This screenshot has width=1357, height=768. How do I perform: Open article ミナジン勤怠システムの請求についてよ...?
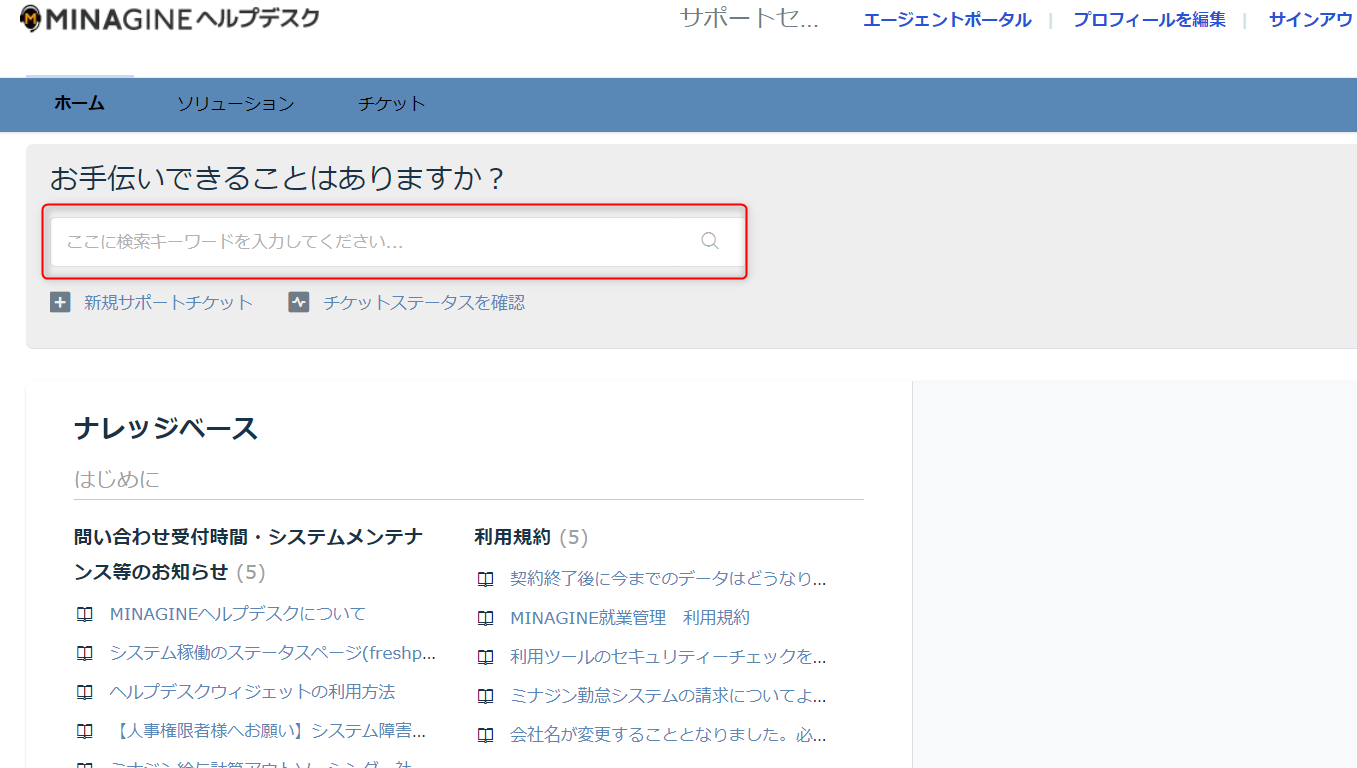click(x=668, y=696)
